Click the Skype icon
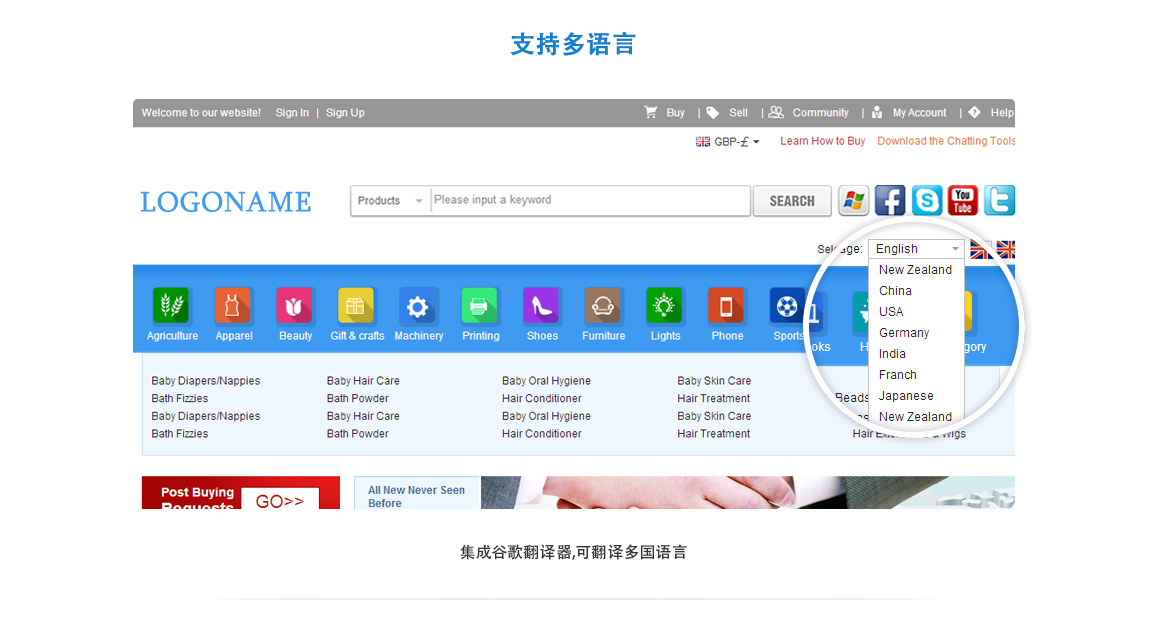This screenshot has width=1150, height=630. 927,200
